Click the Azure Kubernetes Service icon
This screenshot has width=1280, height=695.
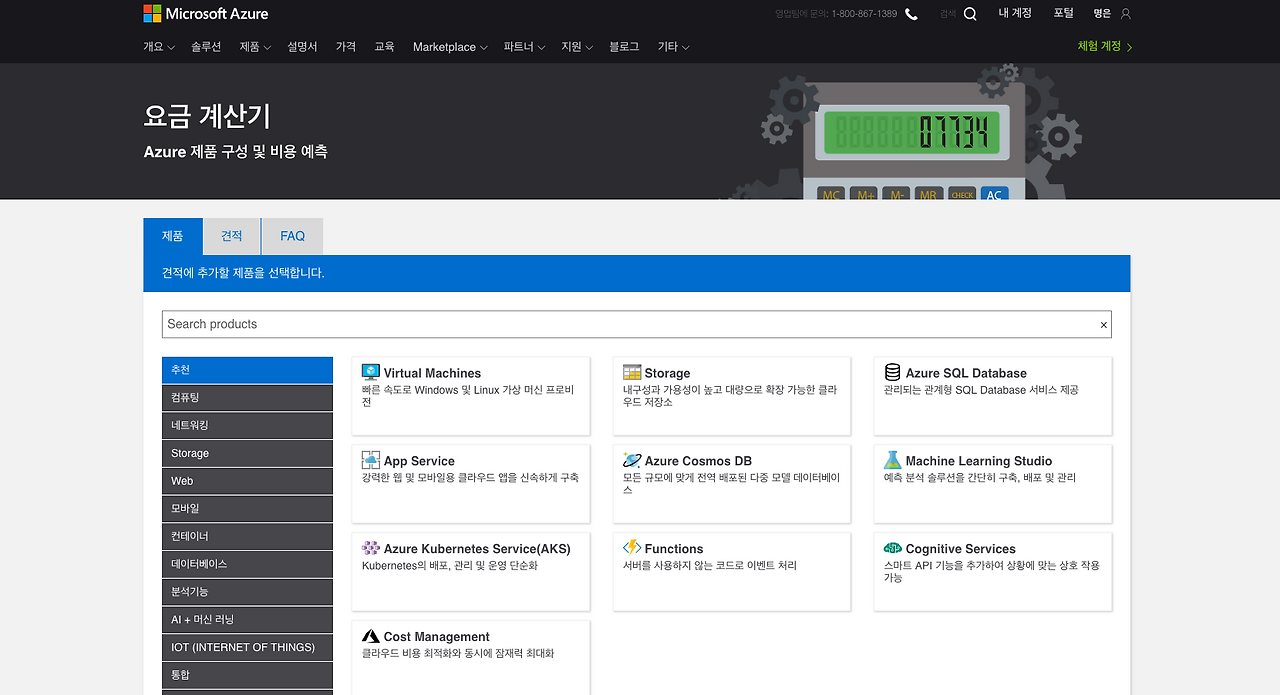click(371, 548)
